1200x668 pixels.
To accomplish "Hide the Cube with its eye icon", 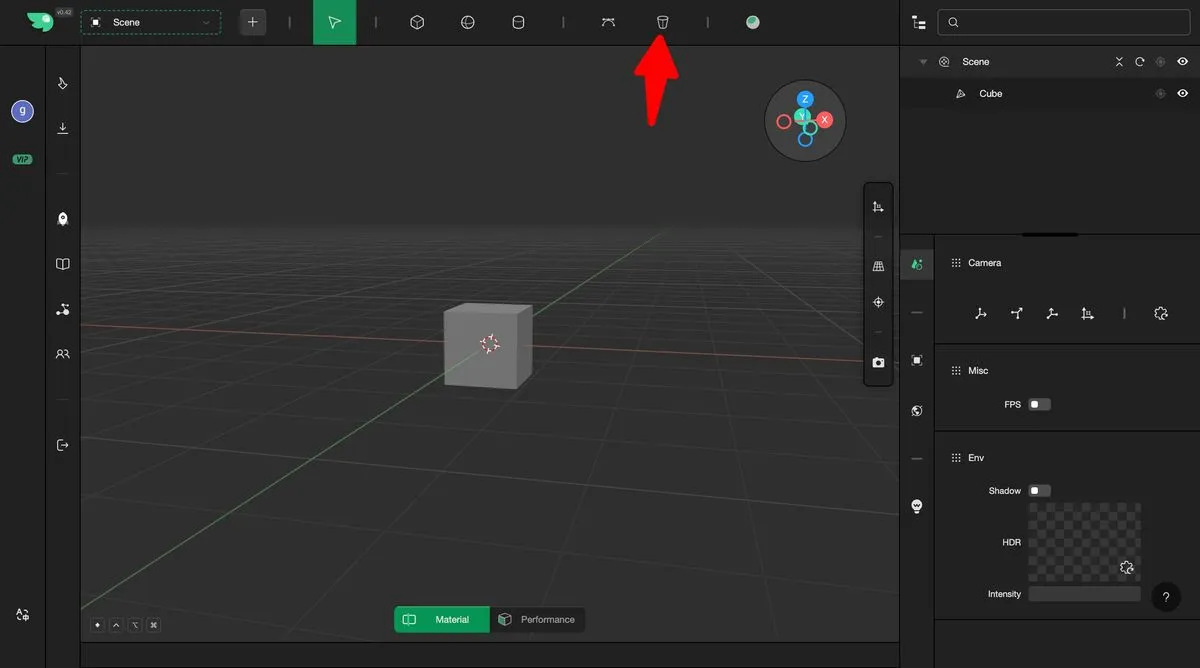I will tap(1183, 94).
